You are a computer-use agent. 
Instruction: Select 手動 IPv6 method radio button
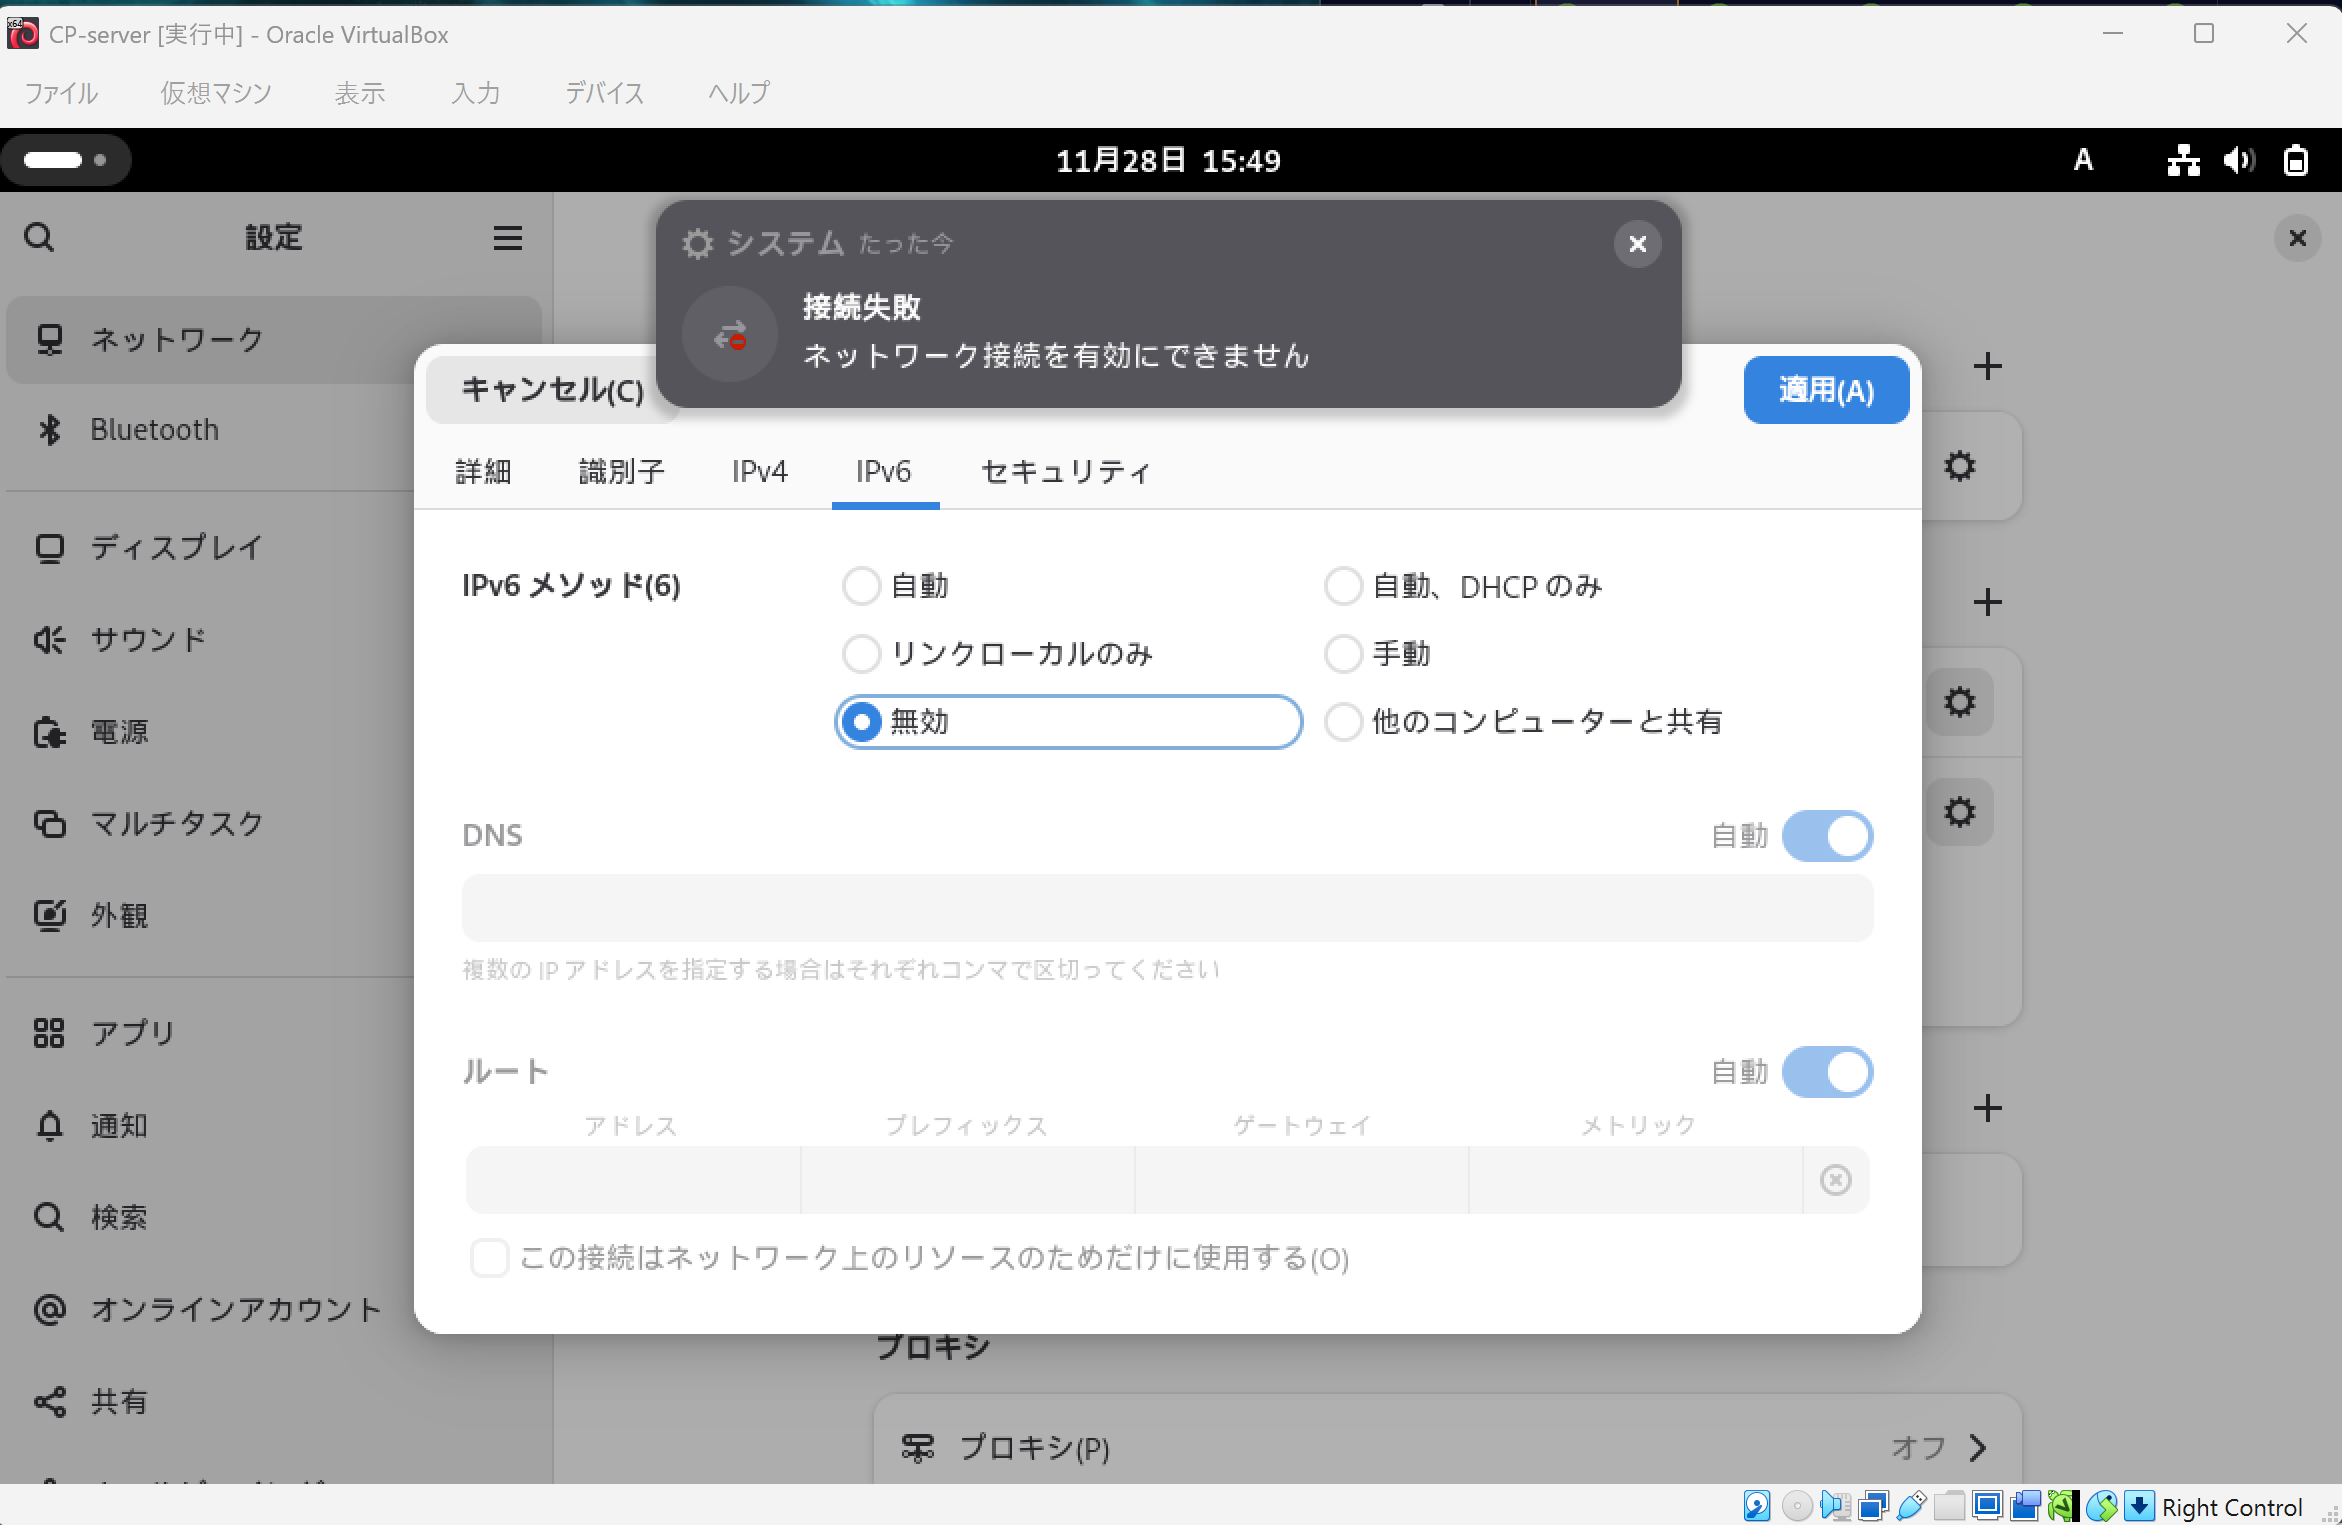(x=1343, y=654)
